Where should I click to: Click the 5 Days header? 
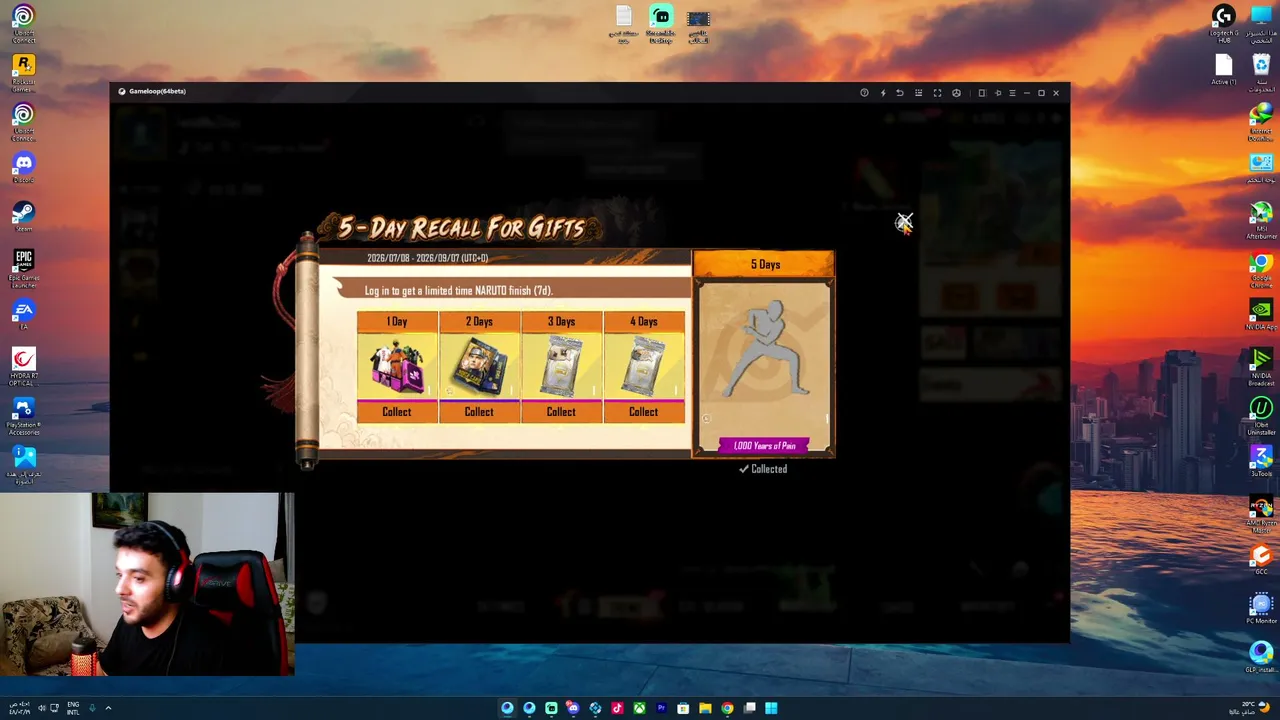coord(765,264)
